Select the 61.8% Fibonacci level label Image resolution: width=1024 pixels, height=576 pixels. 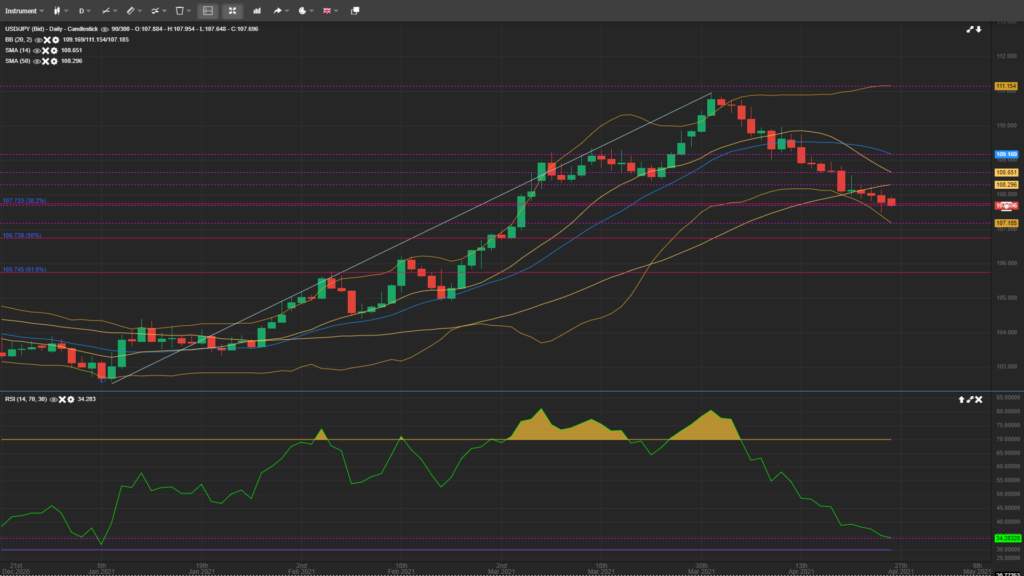click(25, 269)
